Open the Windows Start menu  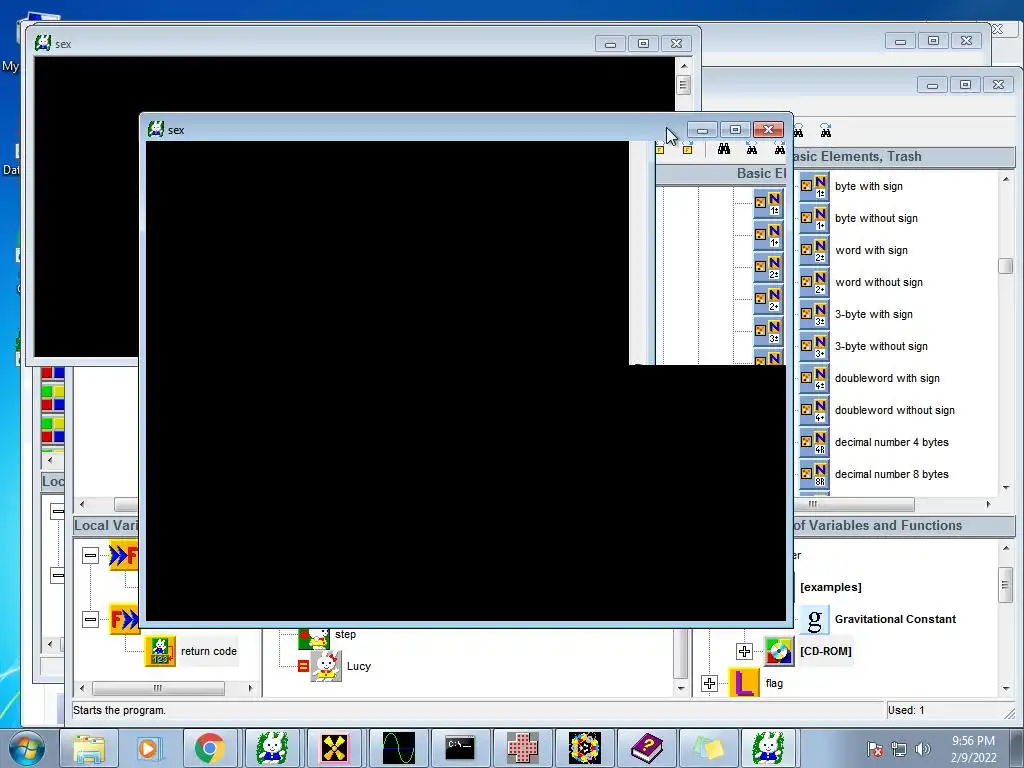[26, 748]
